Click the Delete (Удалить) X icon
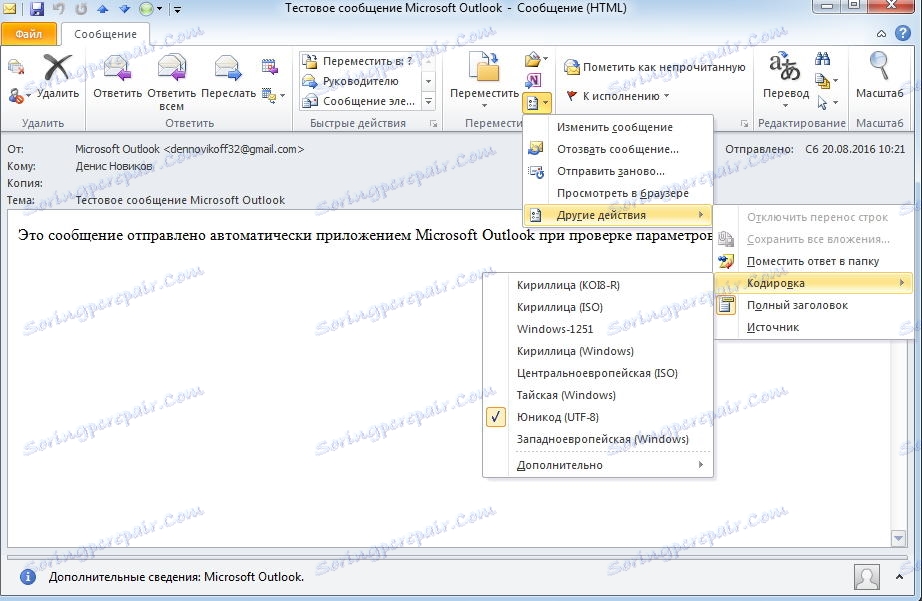922x601 pixels. tap(57, 68)
